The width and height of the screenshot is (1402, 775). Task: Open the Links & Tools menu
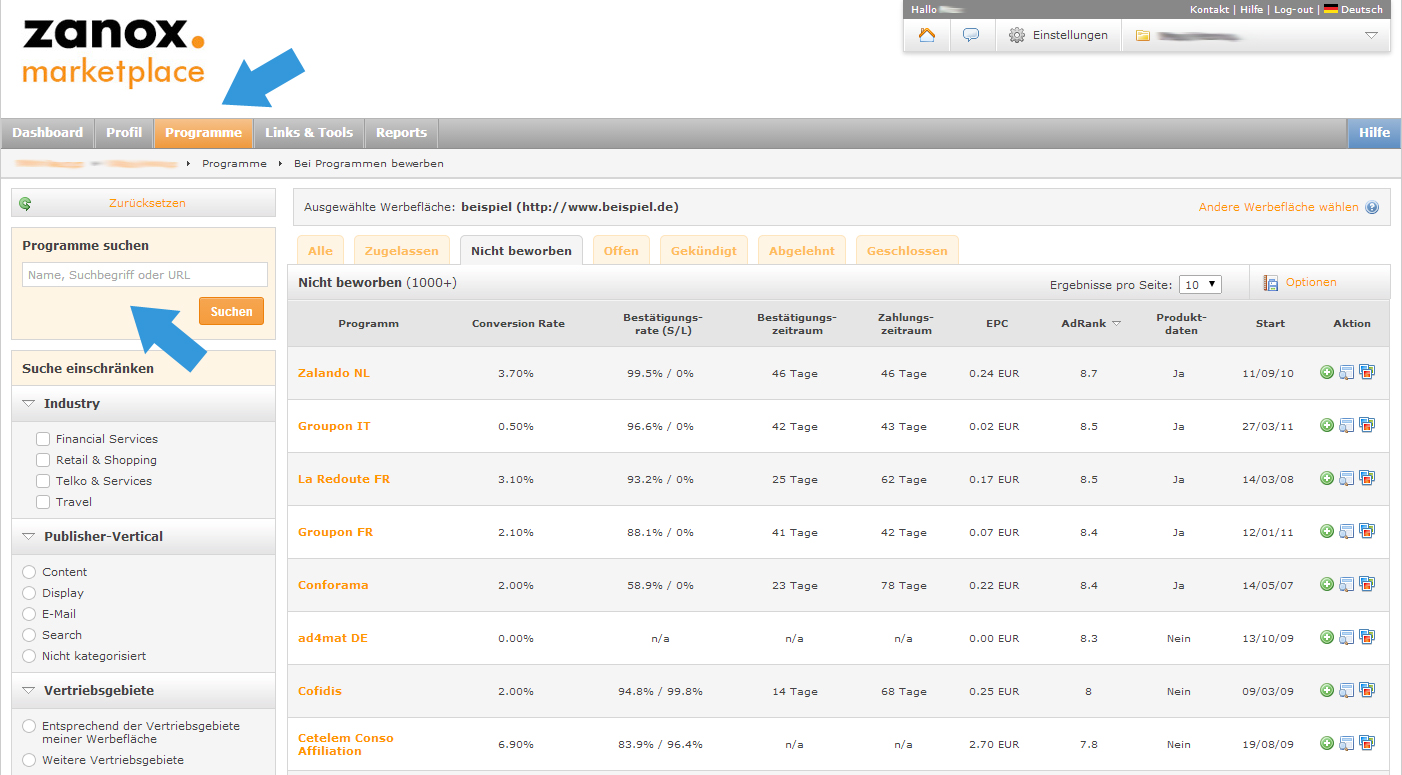[x=309, y=132]
